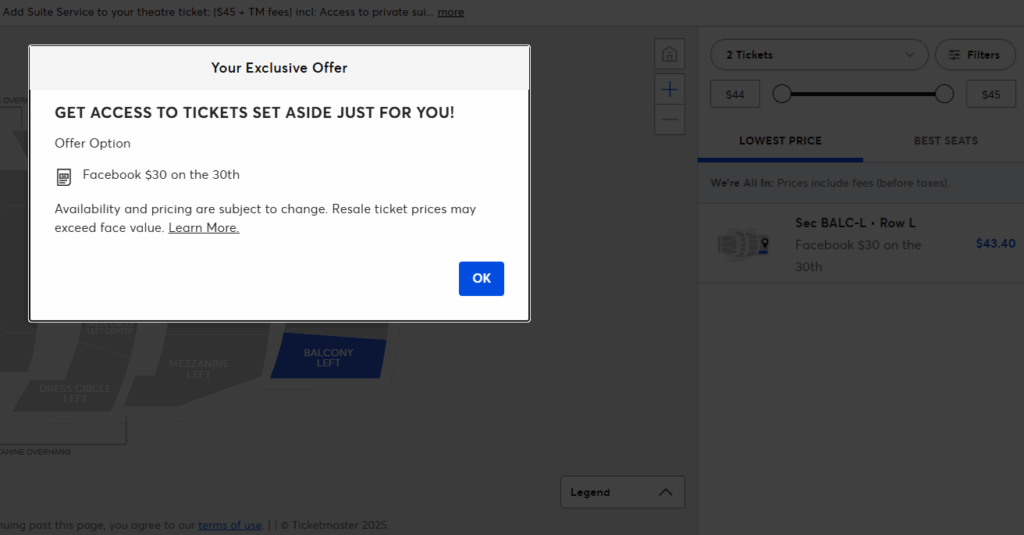Expand the 2 Tickets quantity dropdown

[819, 55]
